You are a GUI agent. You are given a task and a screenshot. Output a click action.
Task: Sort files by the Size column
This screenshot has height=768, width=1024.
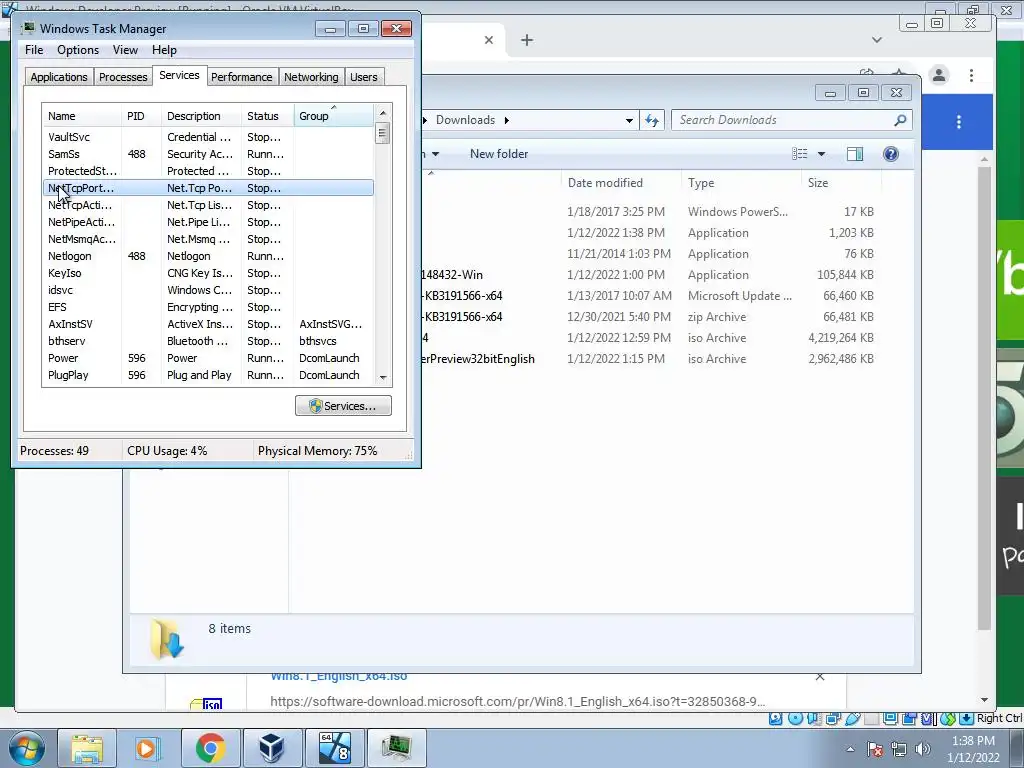click(841, 183)
